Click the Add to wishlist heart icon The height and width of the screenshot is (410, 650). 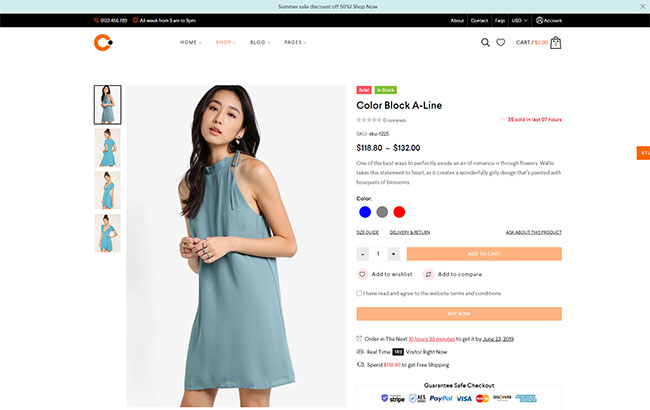[362, 274]
